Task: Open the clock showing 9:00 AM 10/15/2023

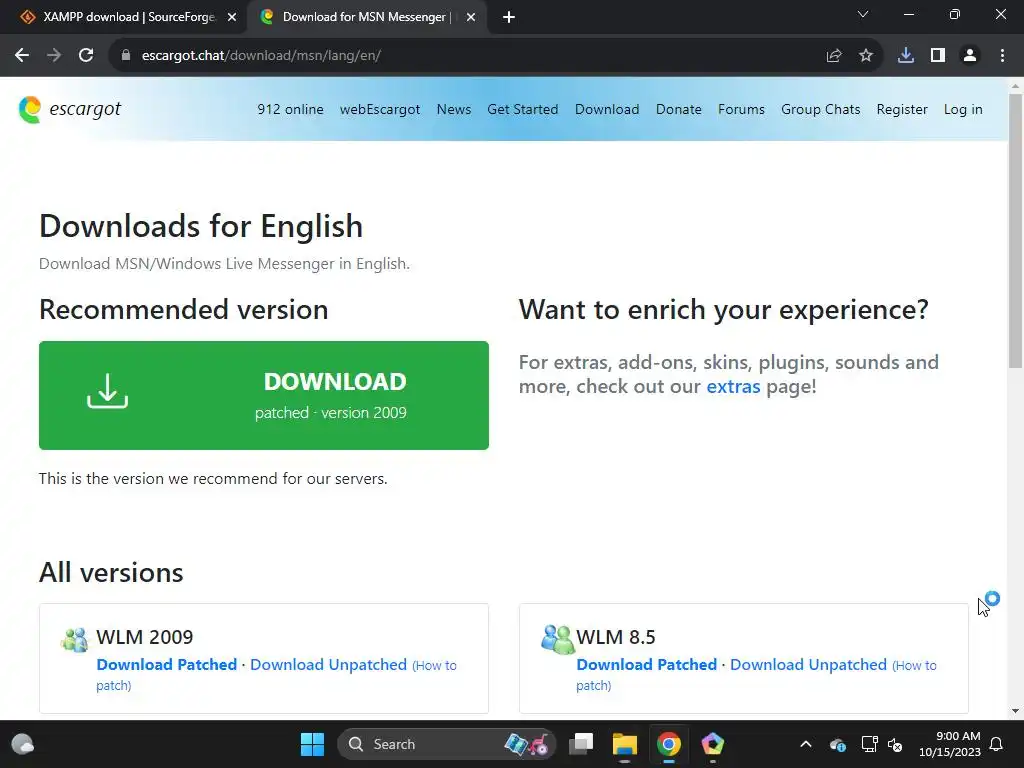Action: [x=950, y=744]
